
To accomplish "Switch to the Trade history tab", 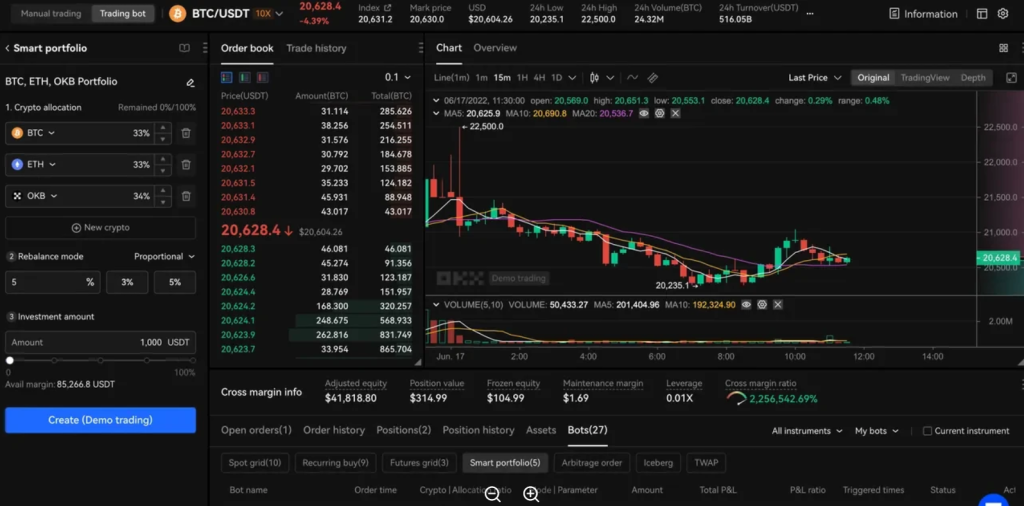I will pyautogui.click(x=316, y=48).
